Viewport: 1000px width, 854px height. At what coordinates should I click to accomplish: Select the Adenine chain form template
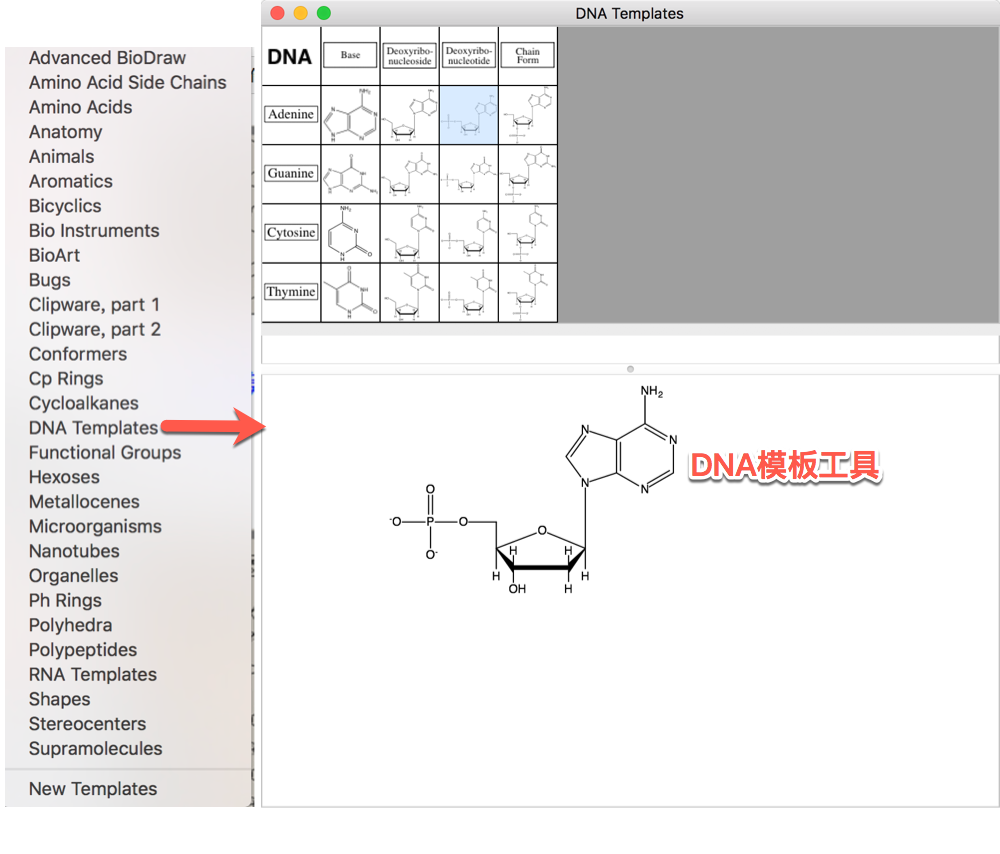pos(528,115)
